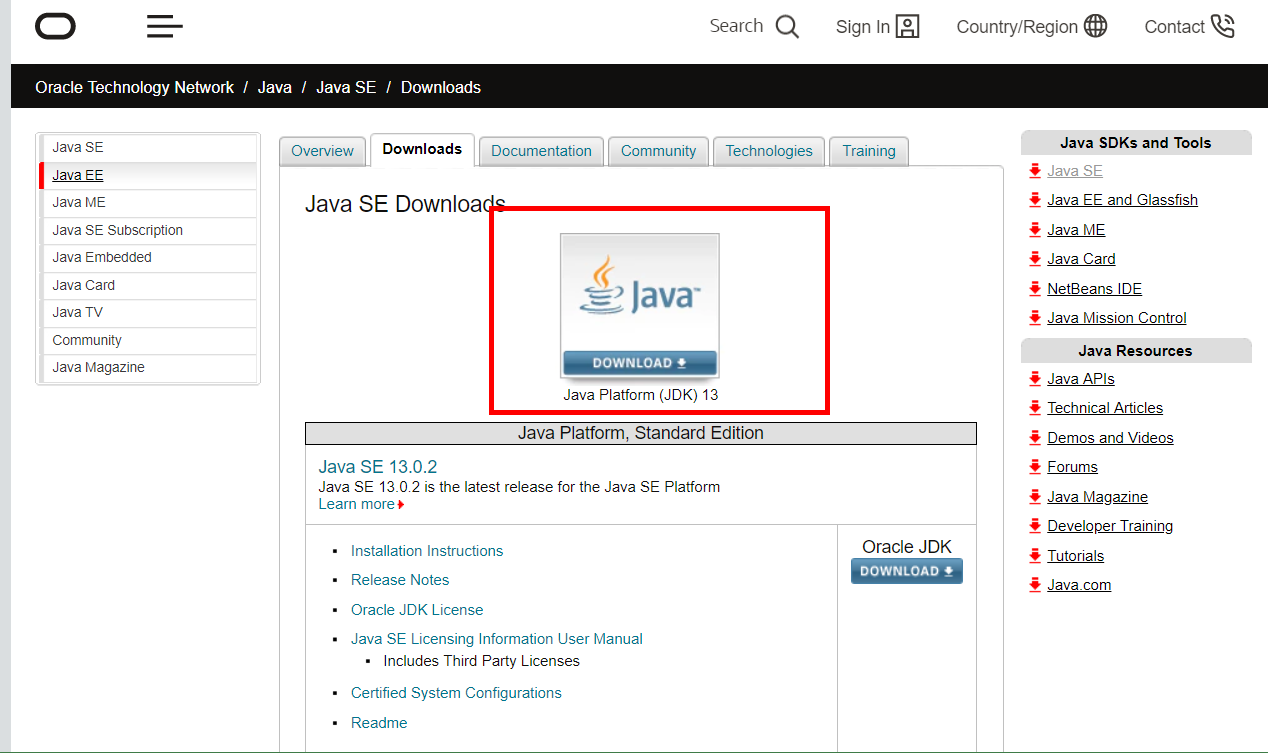The height and width of the screenshot is (756, 1268).
Task: Click Oracle JDK DOWNLOAD button
Action: [907, 571]
